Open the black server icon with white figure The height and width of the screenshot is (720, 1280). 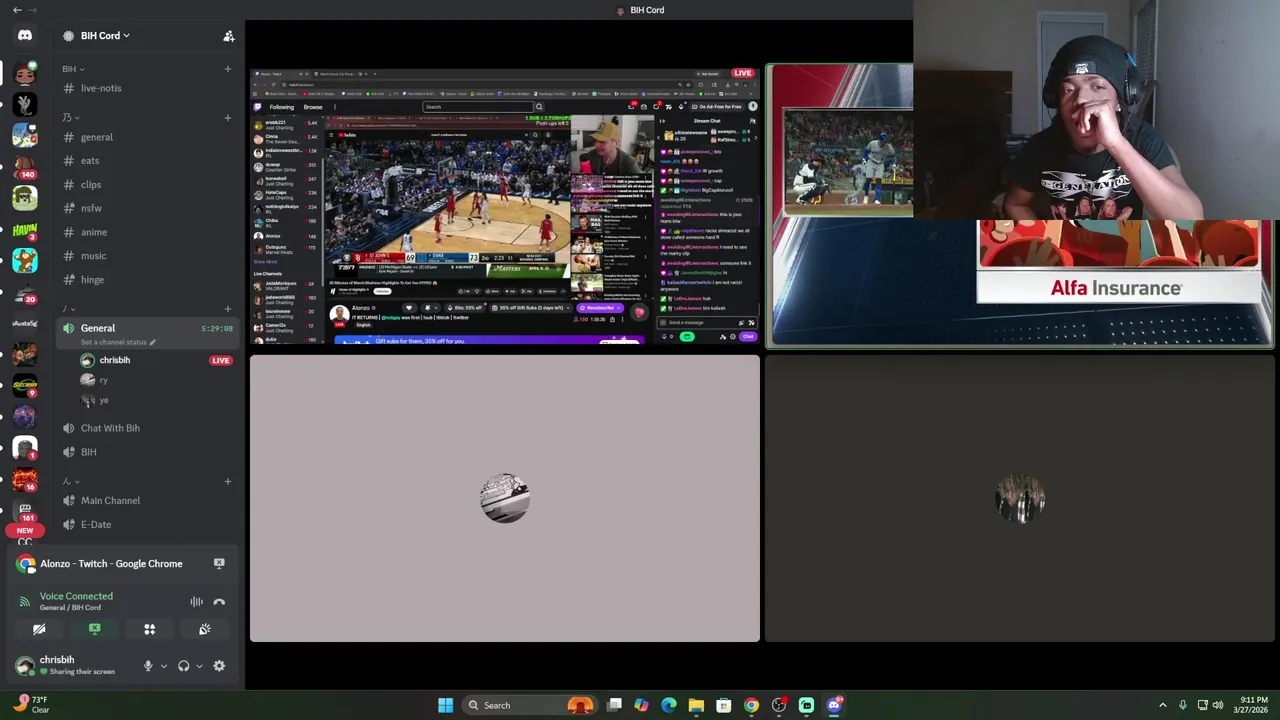point(25,102)
